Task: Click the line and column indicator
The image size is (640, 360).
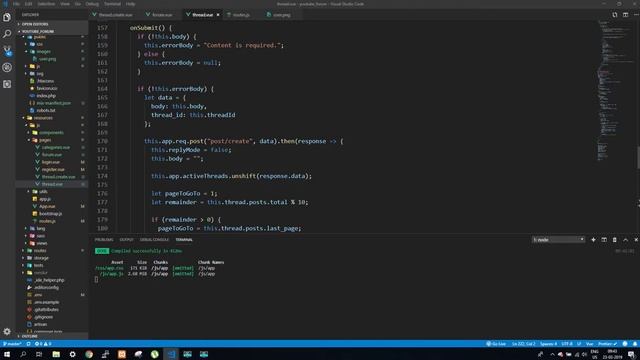Action: (523, 344)
